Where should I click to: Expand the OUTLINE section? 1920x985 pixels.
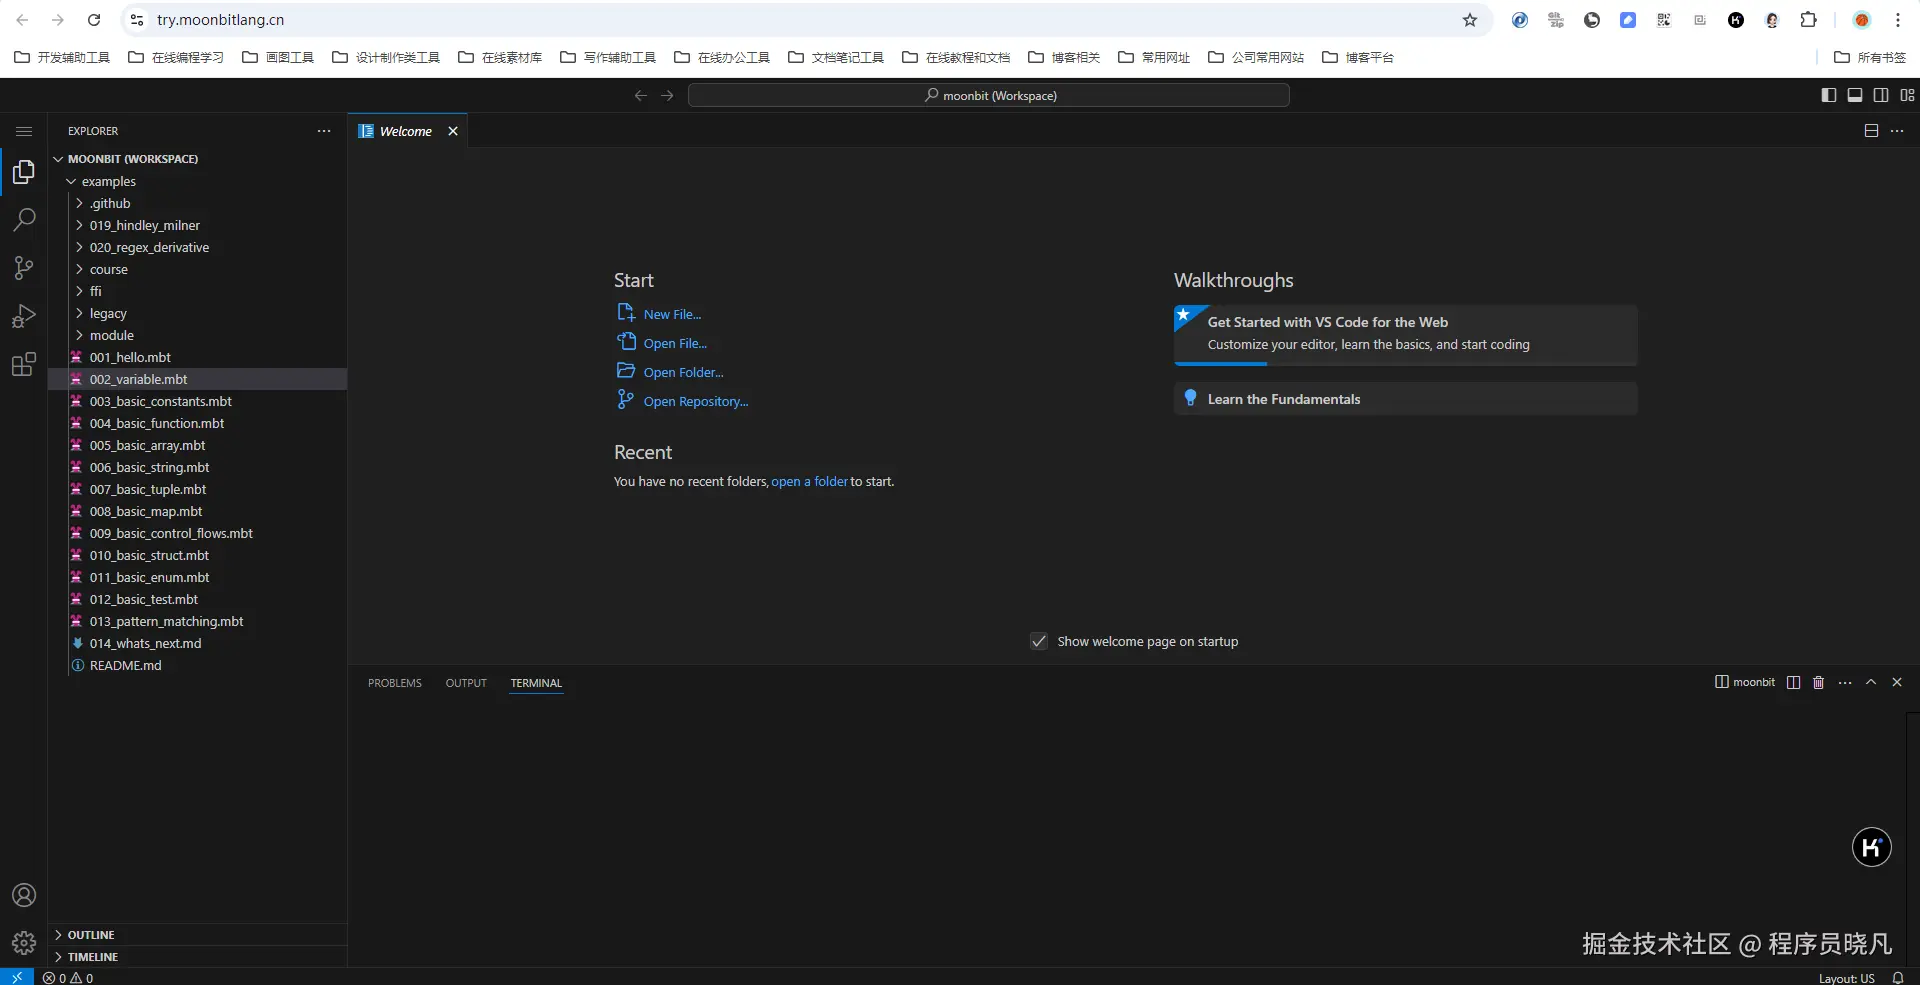198,935
